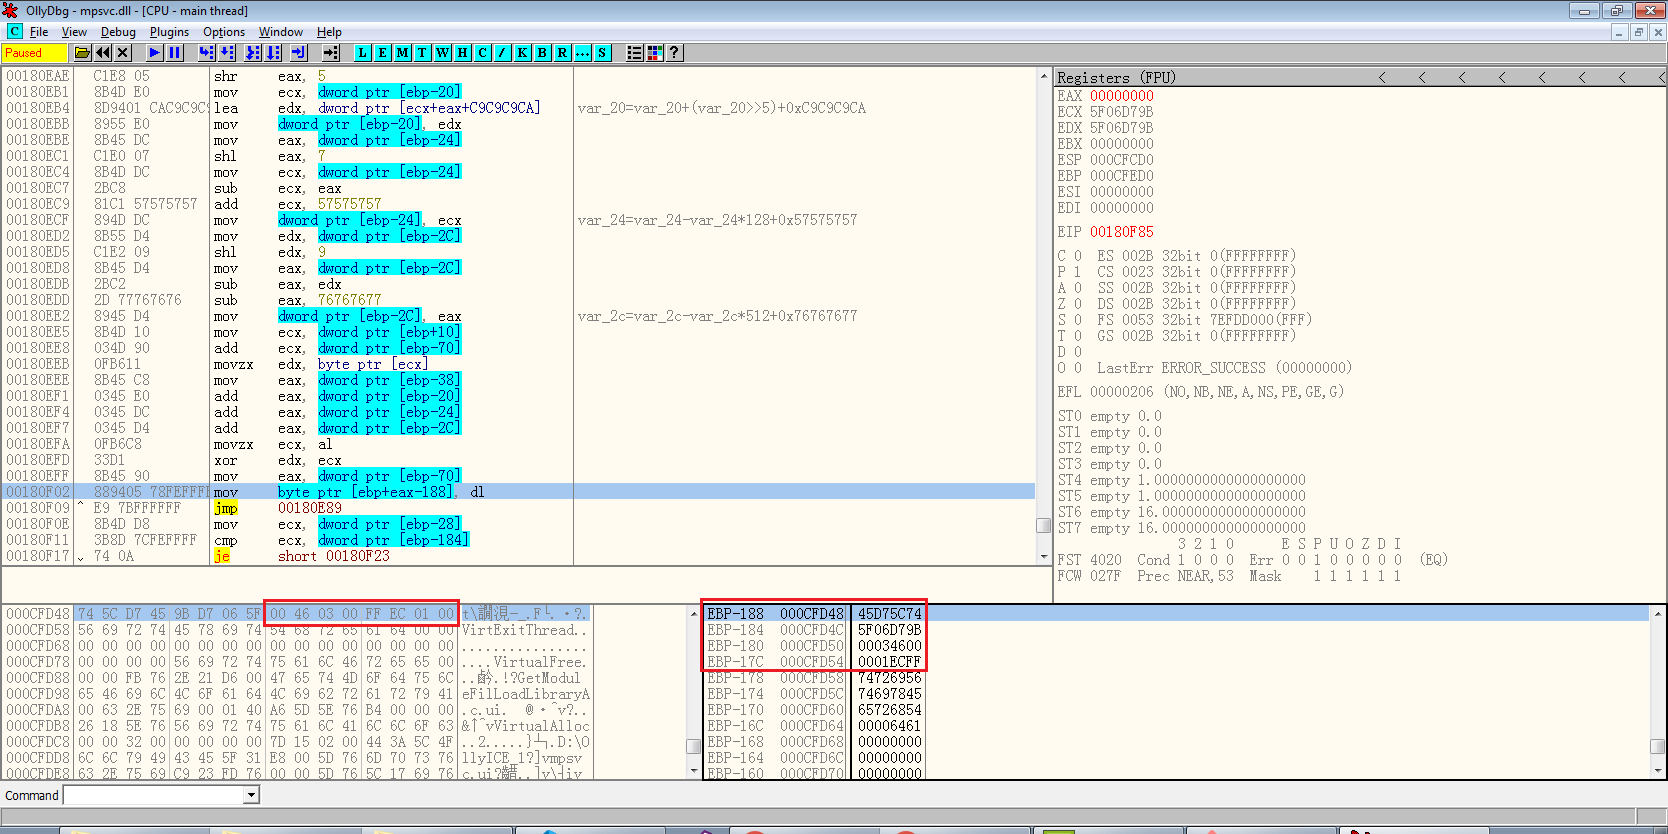Toggle the C carry flag value

pyautogui.click(x=1077, y=256)
